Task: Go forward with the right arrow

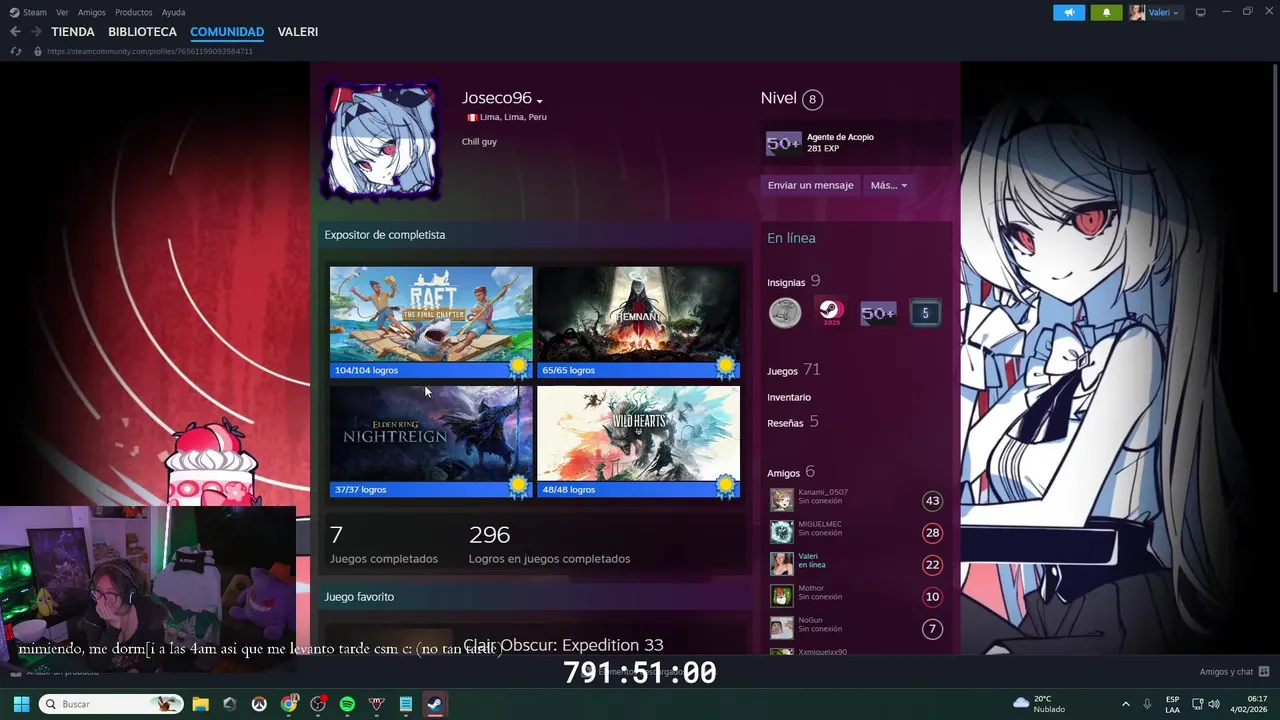Action: click(36, 32)
